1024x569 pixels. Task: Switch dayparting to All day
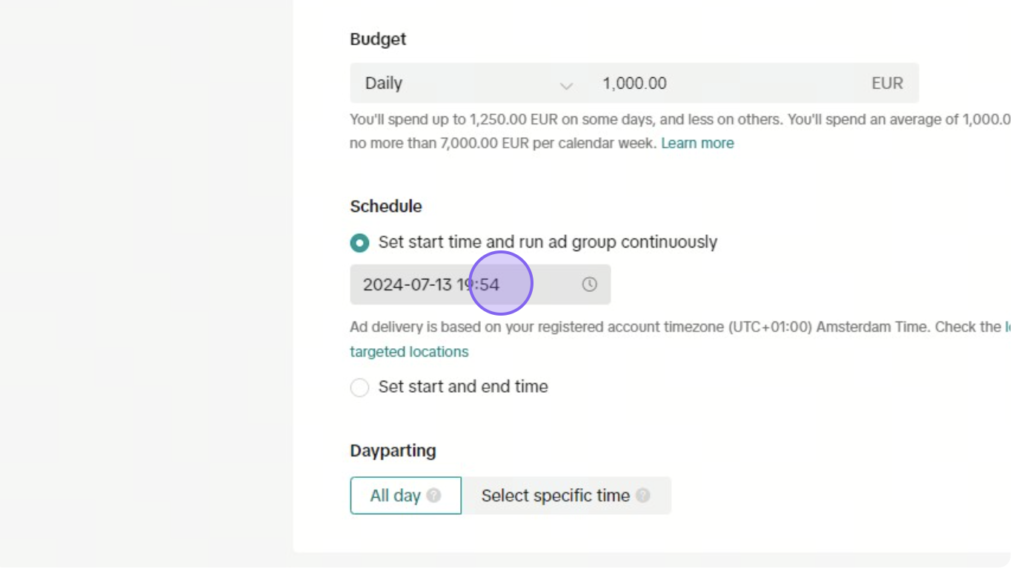coord(406,495)
